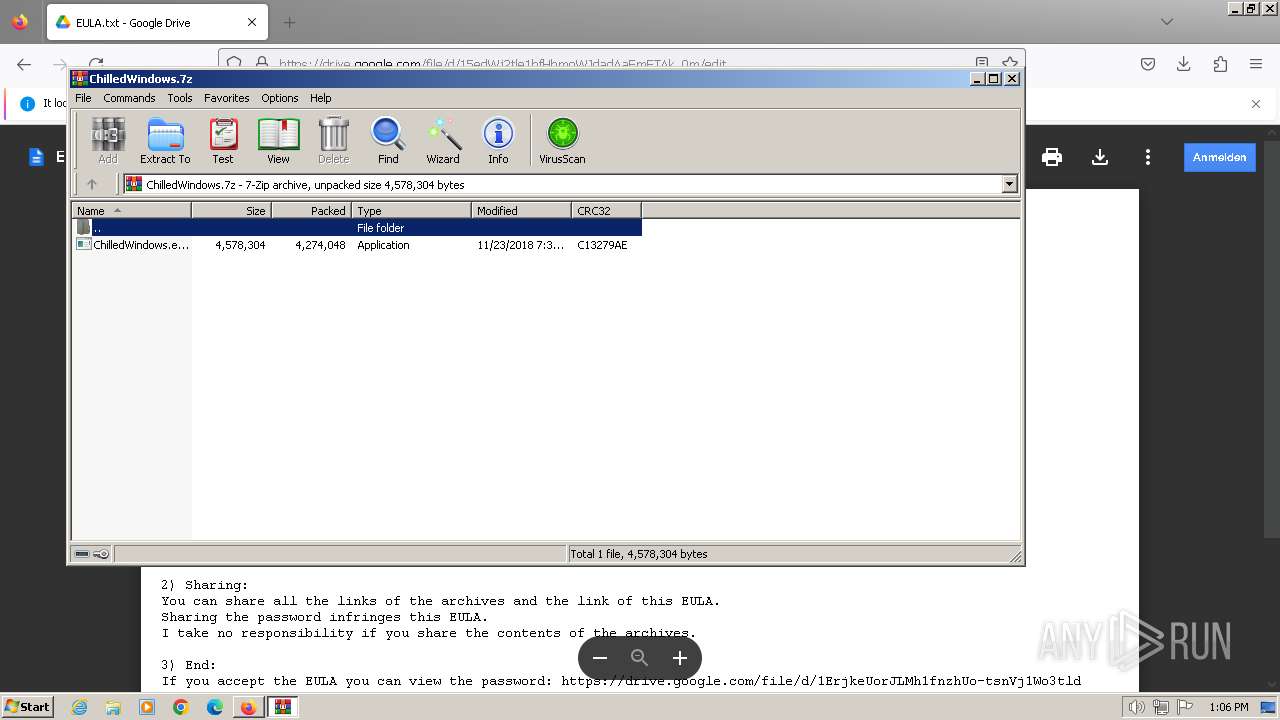Go up one folder level arrow
The height and width of the screenshot is (720, 1280).
click(x=92, y=184)
